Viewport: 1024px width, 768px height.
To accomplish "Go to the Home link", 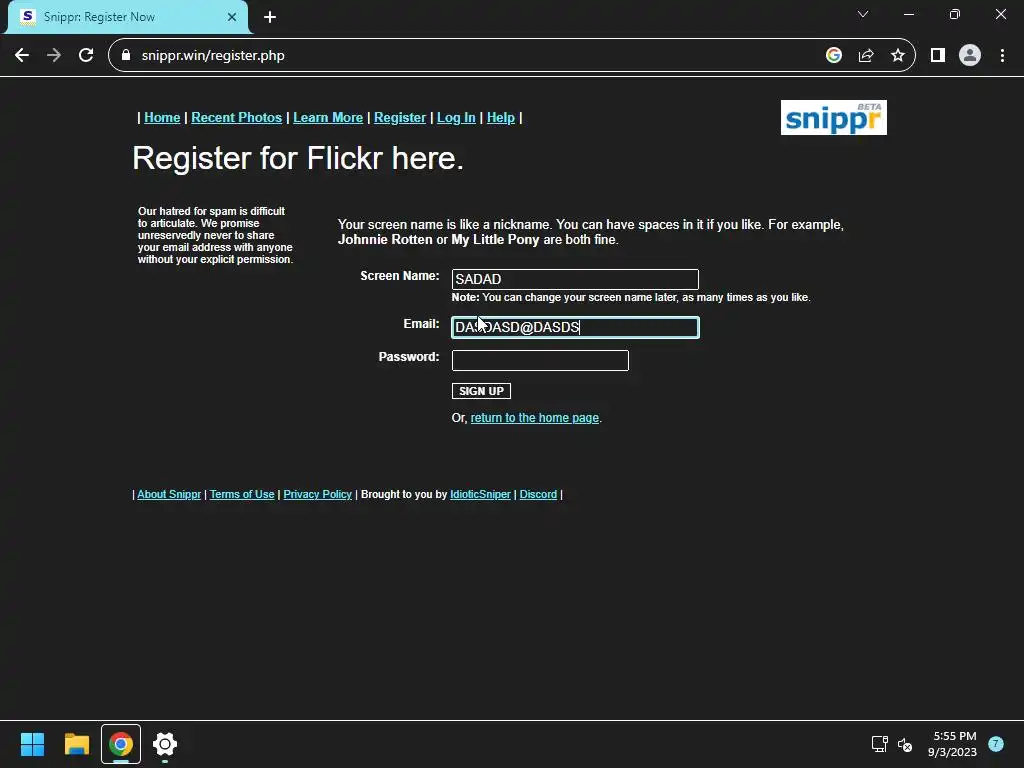I will [162, 118].
